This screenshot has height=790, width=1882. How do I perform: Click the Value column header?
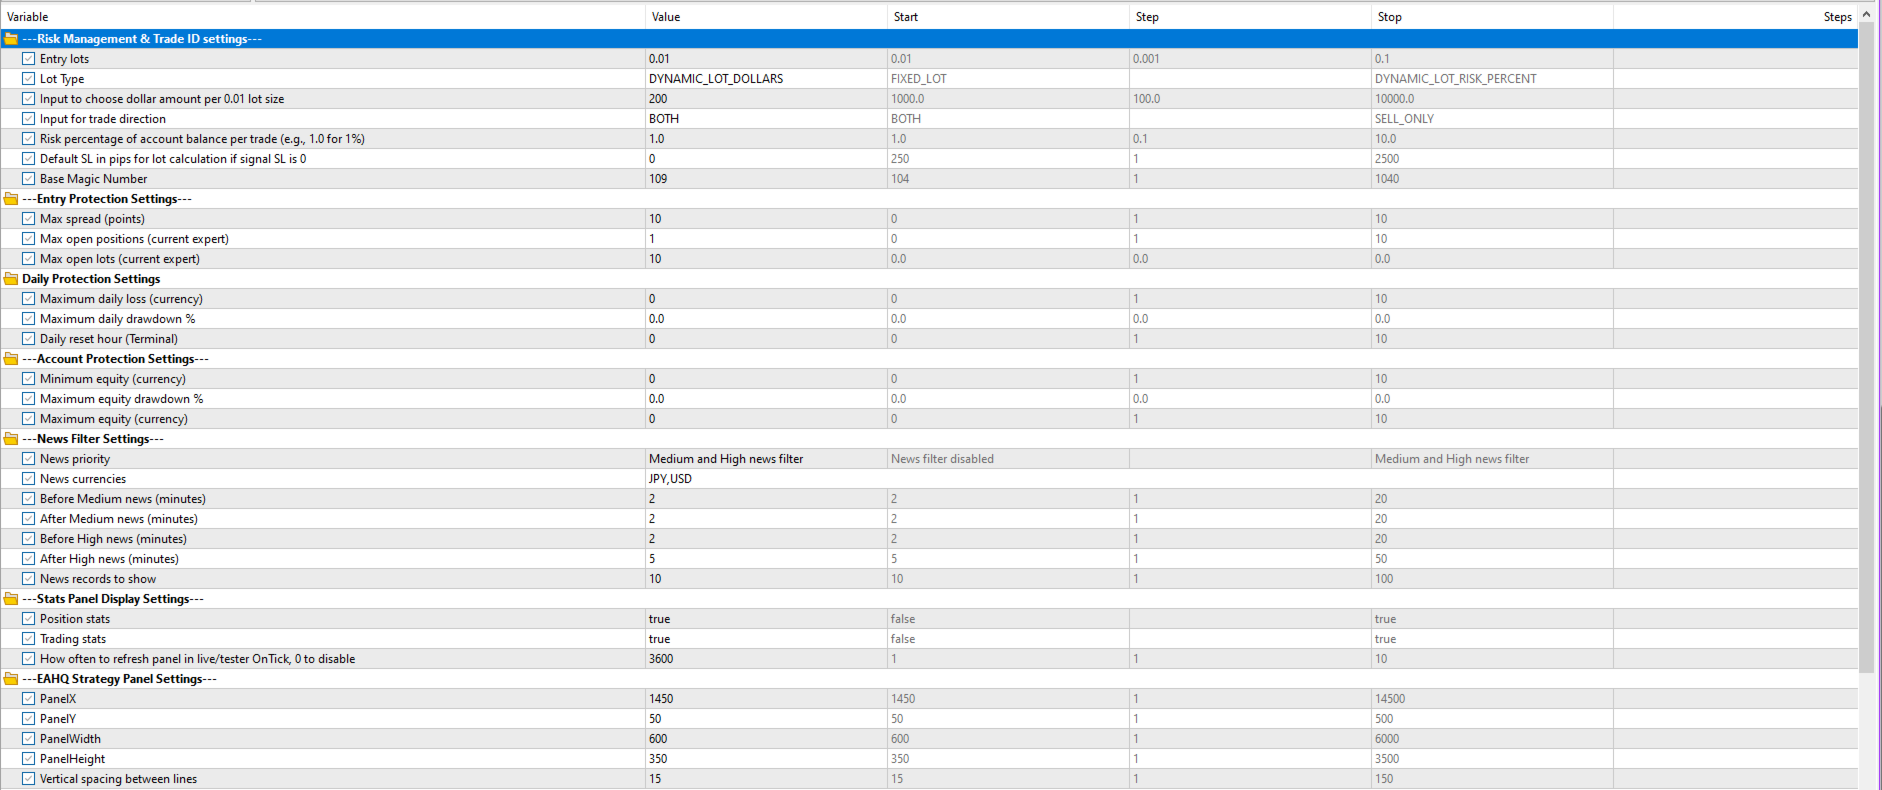(766, 17)
